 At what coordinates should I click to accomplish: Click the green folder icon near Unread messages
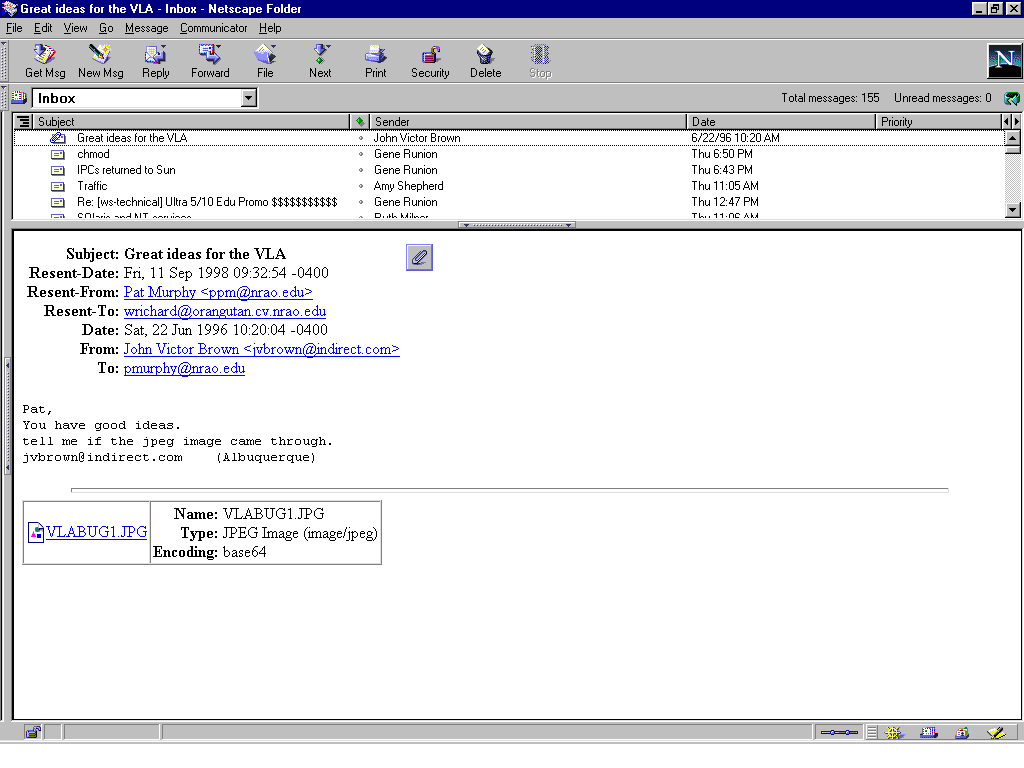[x=1012, y=98]
